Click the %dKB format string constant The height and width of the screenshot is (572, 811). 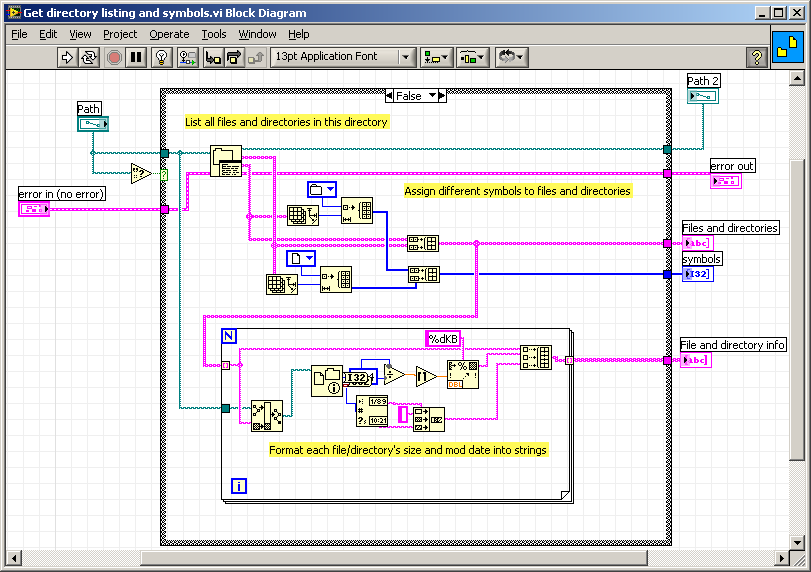point(443,339)
